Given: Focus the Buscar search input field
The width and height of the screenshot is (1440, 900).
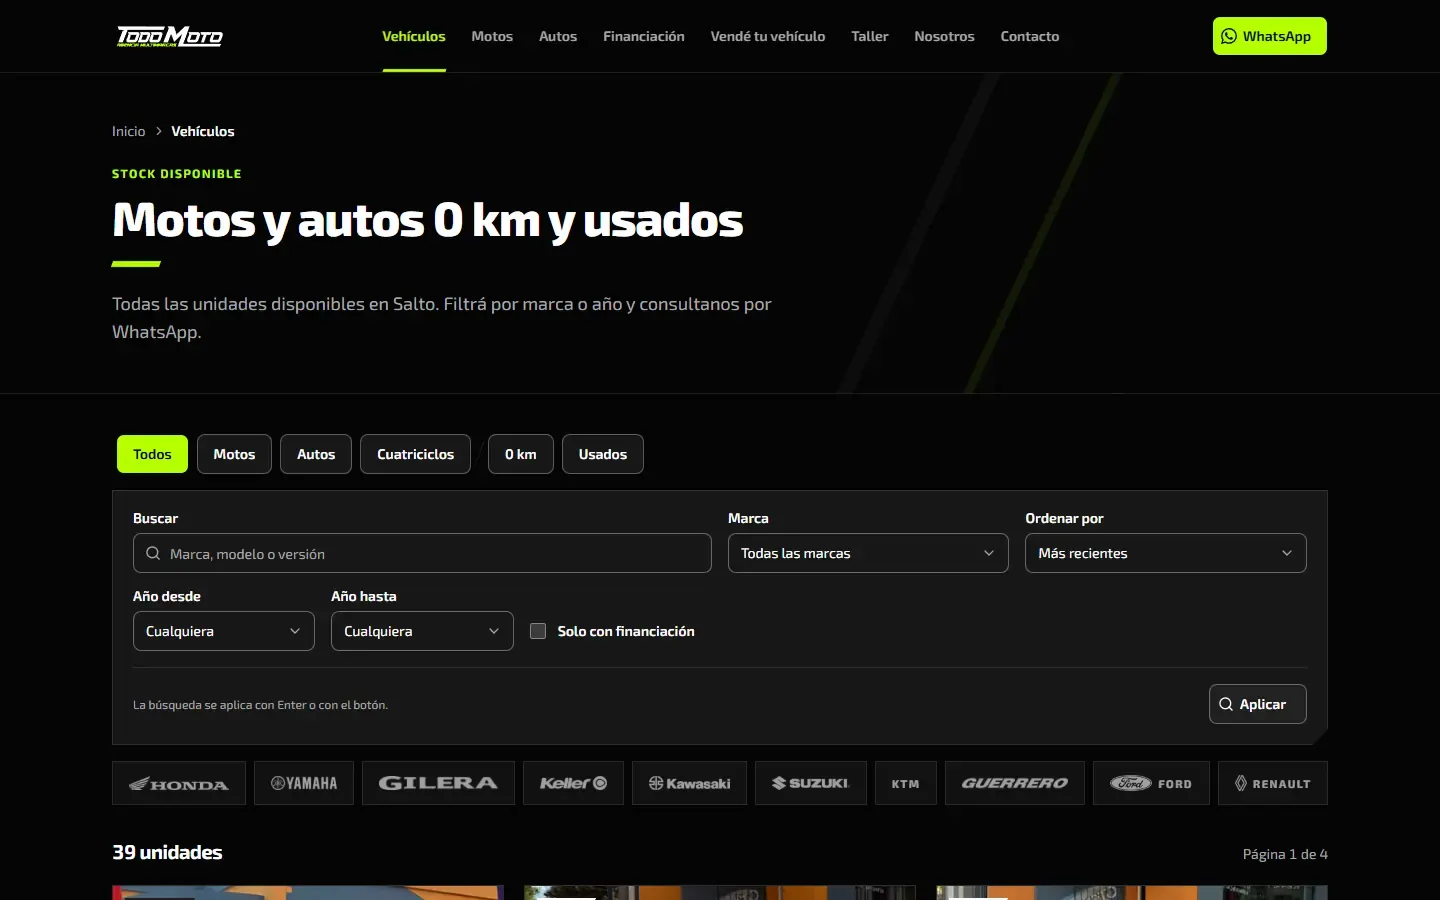Looking at the screenshot, I should coord(422,553).
